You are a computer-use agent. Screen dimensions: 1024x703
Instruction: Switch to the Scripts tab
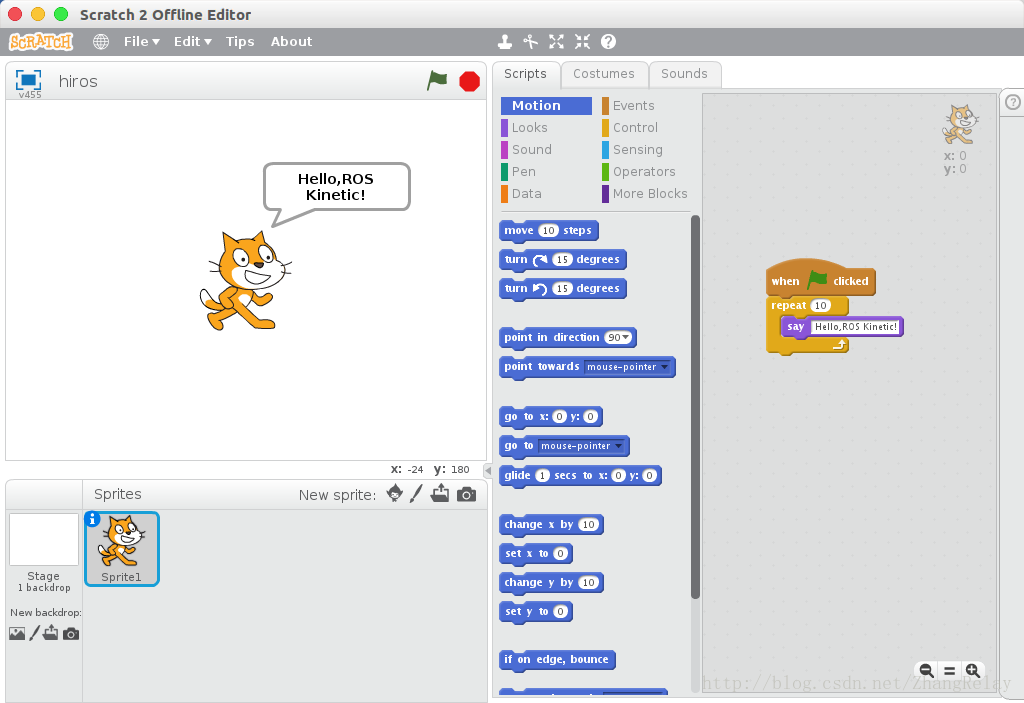pyautogui.click(x=526, y=74)
